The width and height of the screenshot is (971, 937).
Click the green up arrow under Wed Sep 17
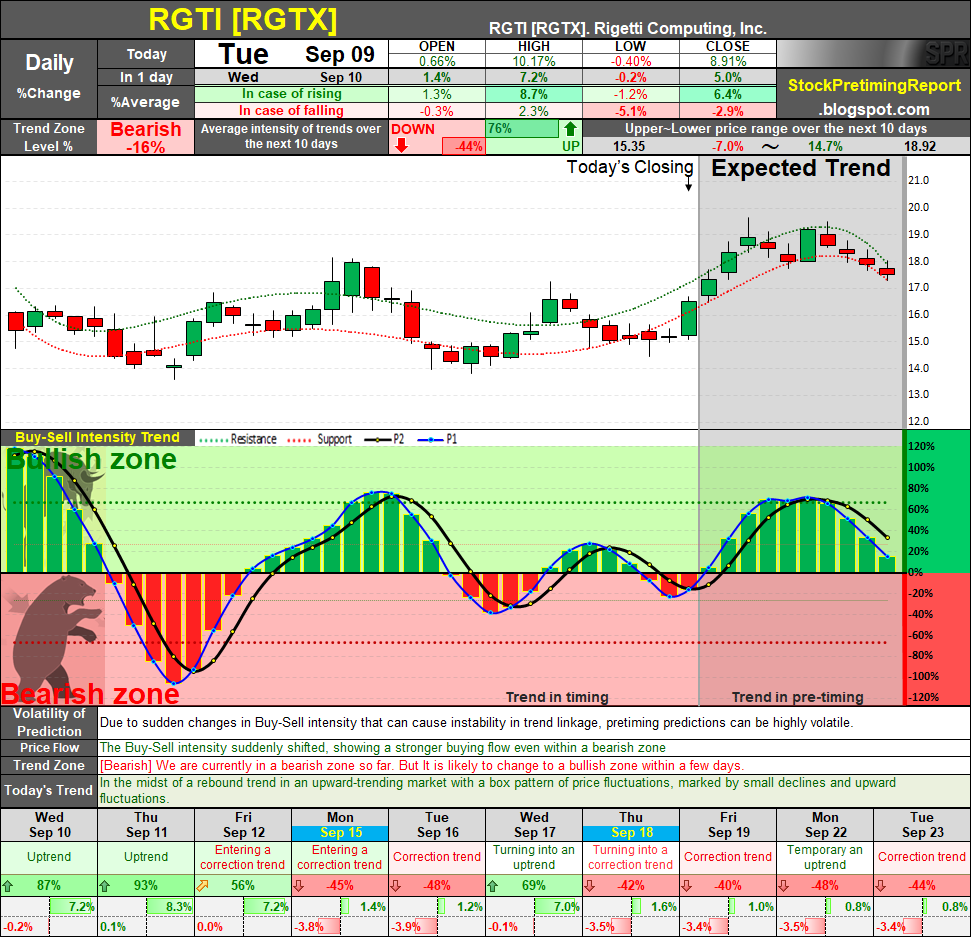click(x=493, y=886)
